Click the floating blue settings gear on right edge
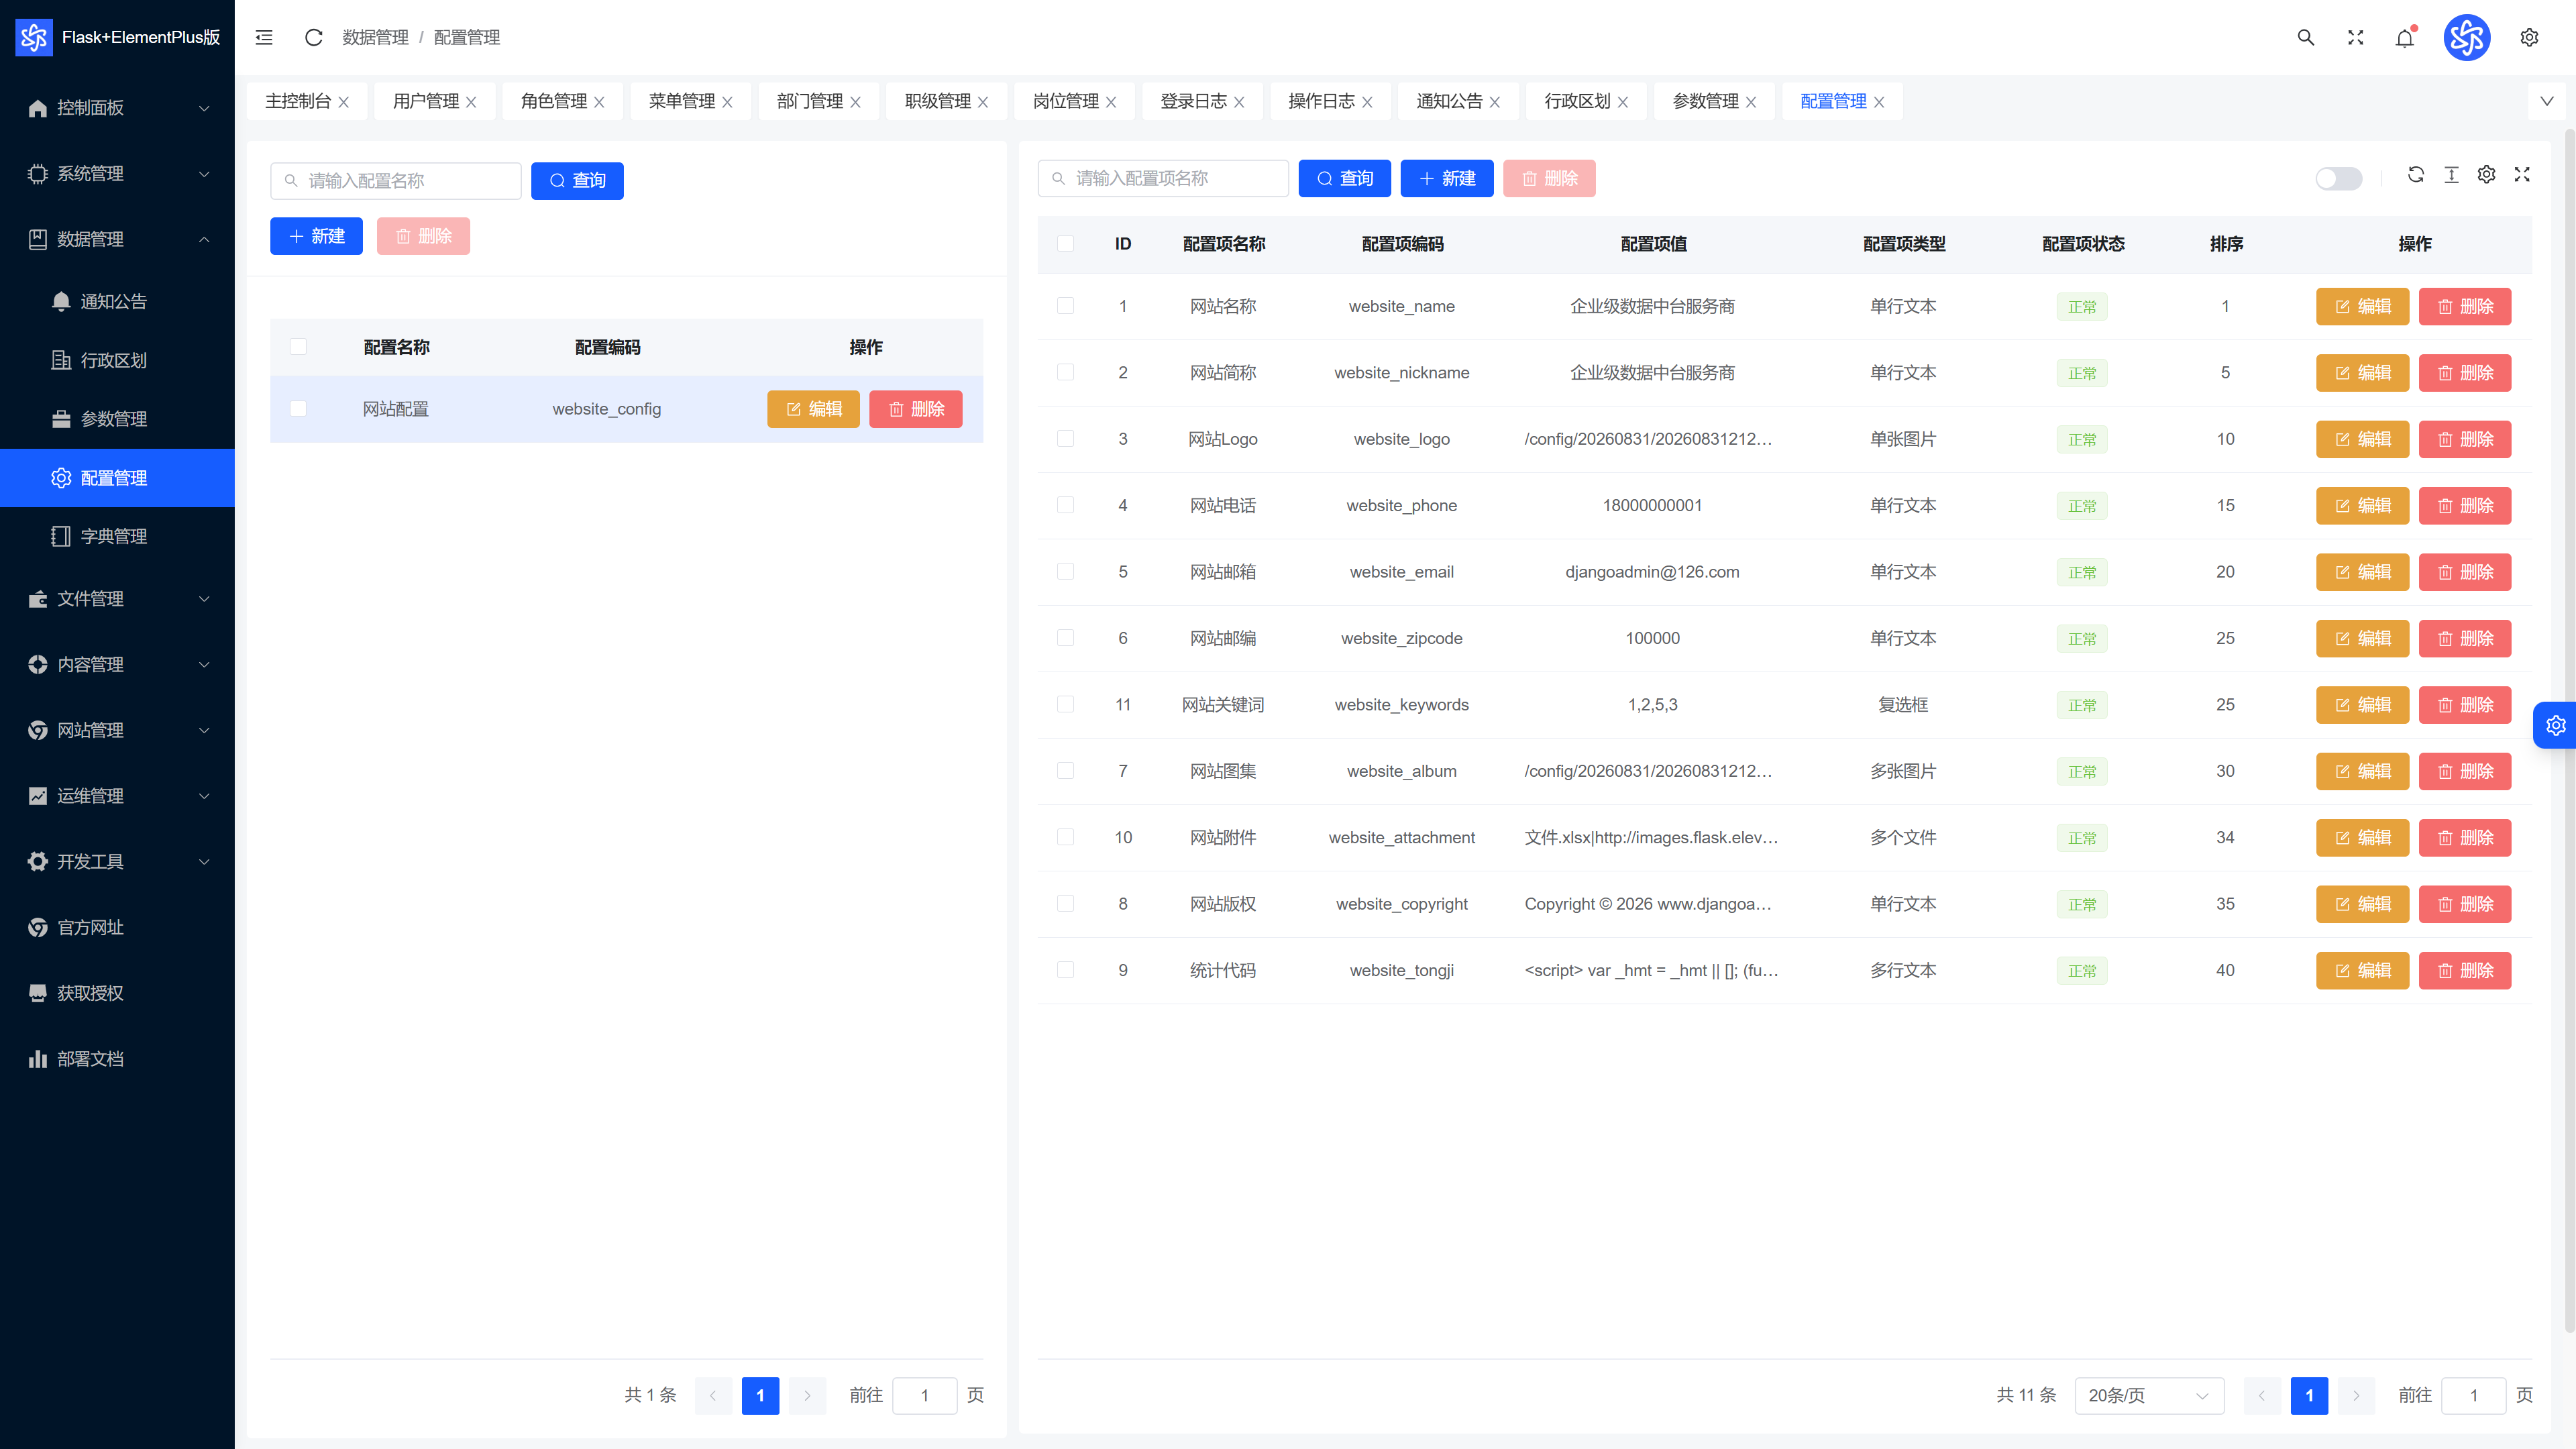2576x1449 pixels. (x=2555, y=725)
